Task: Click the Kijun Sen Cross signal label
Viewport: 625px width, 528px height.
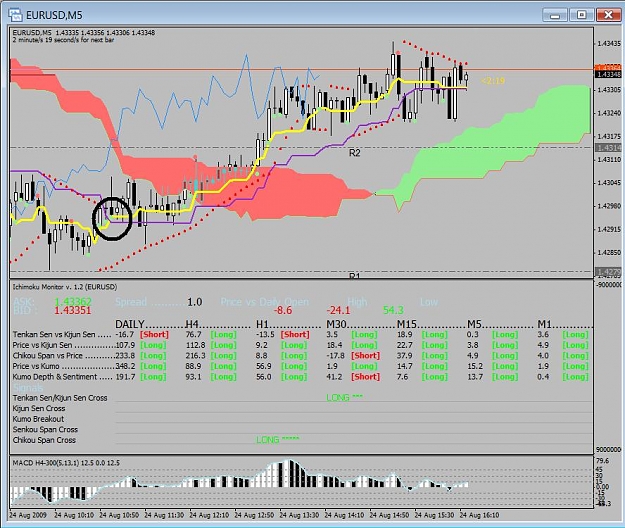Action: 39,408
